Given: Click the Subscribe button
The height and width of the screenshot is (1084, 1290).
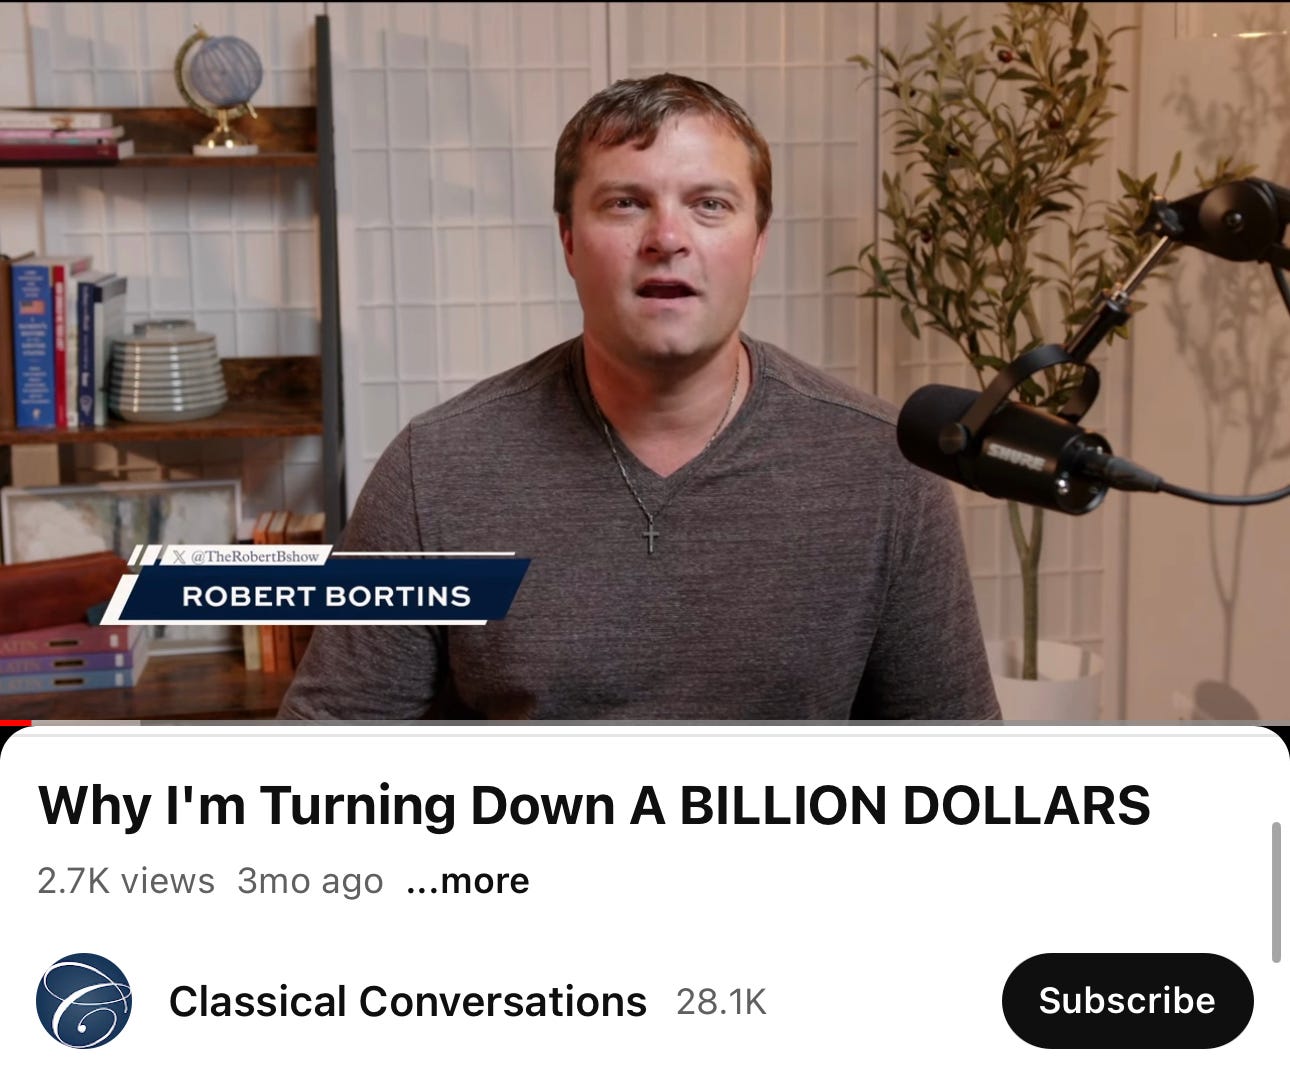Looking at the screenshot, I should [1127, 1001].
